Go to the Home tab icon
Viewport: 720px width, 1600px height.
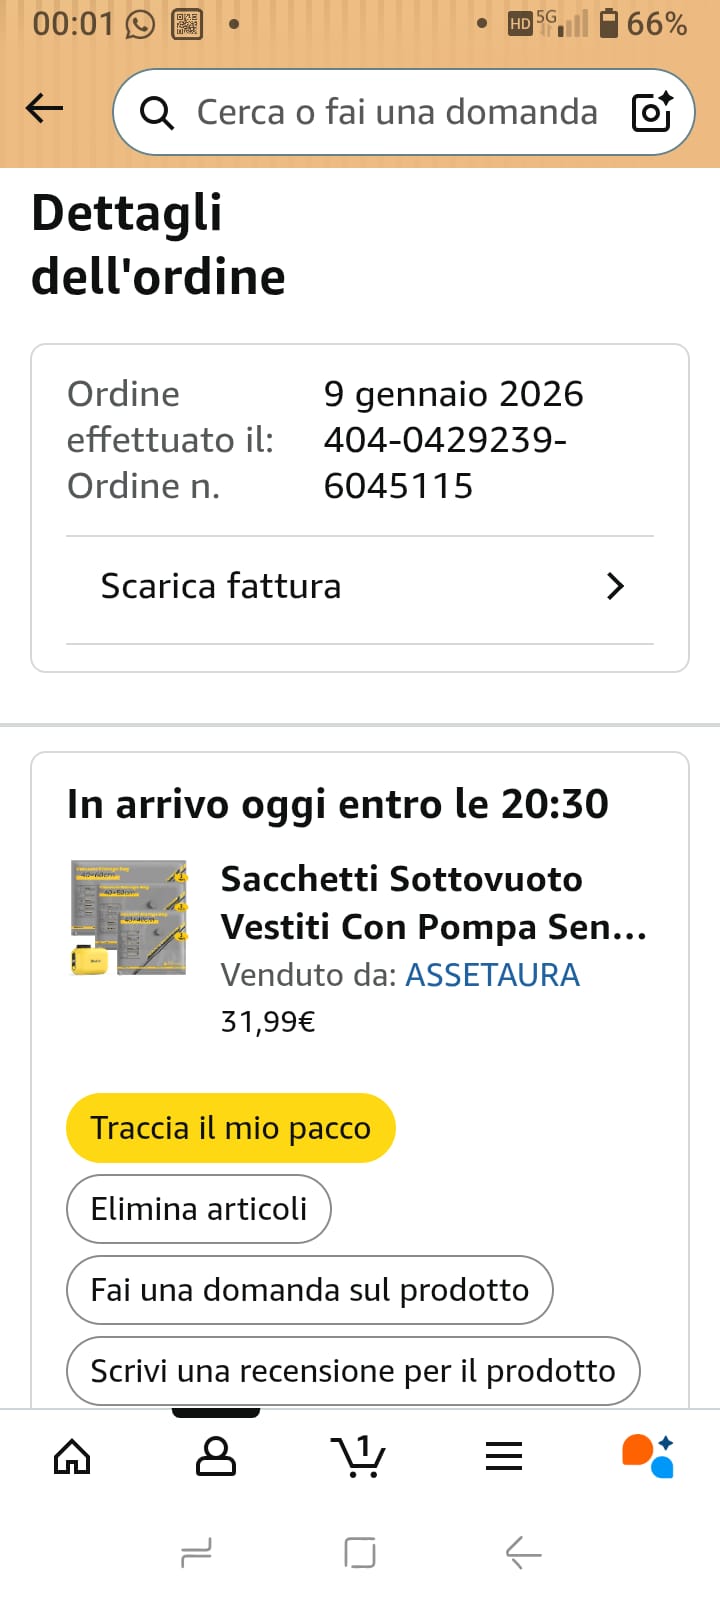[x=72, y=1456]
